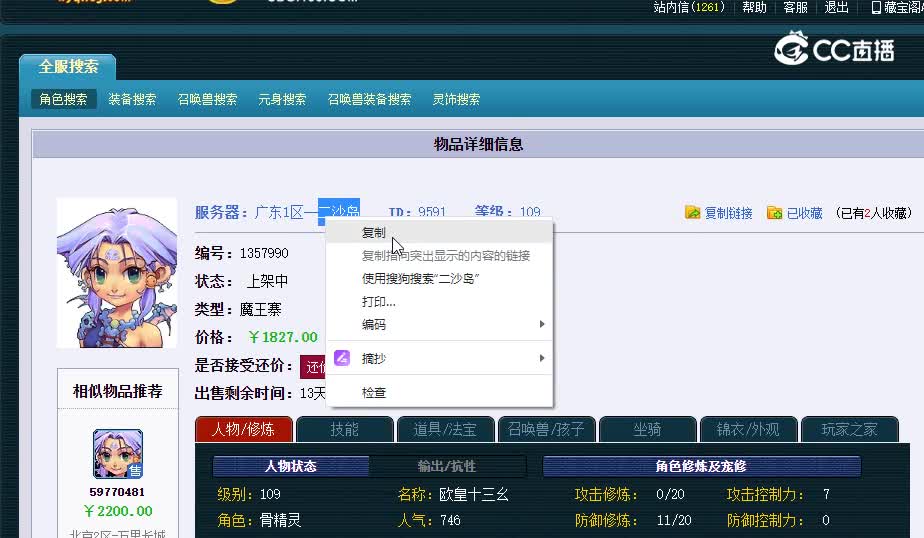Open 编码 context menu entry

pos(440,324)
